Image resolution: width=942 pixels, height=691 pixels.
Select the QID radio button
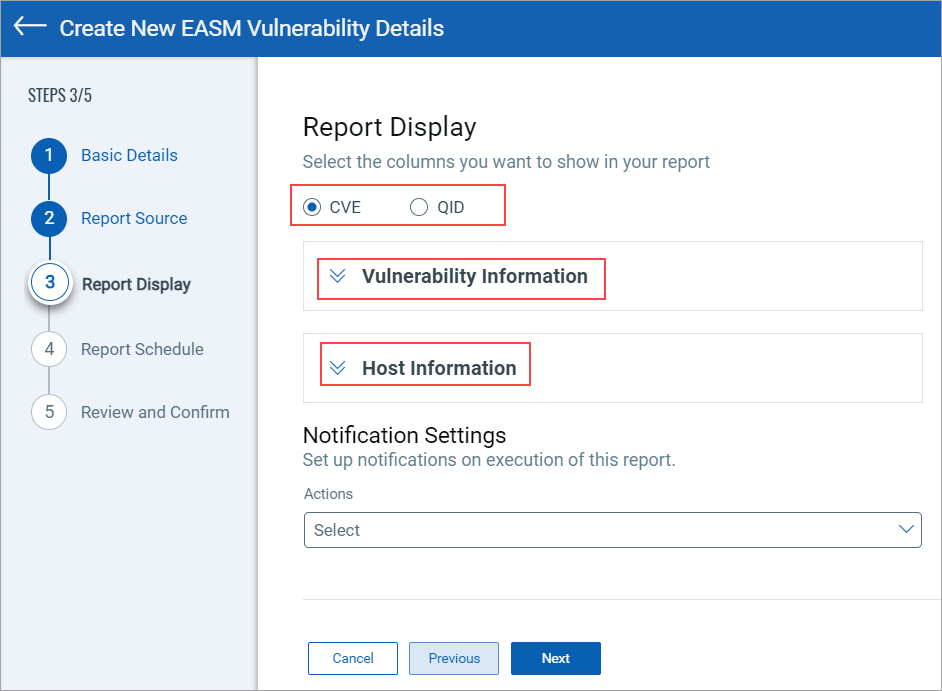point(419,207)
